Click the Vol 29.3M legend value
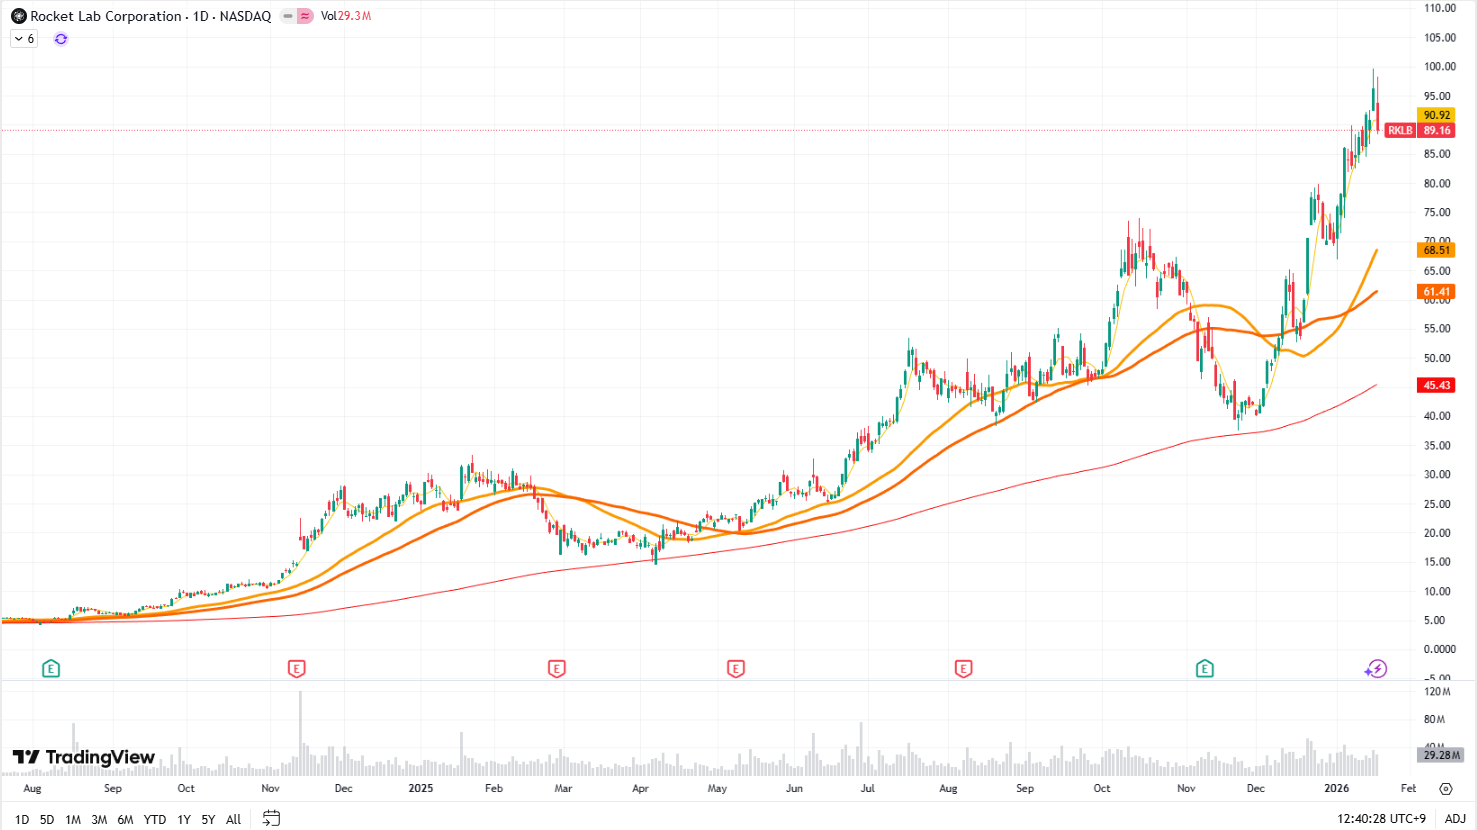The width and height of the screenshot is (1477, 830). click(346, 16)
